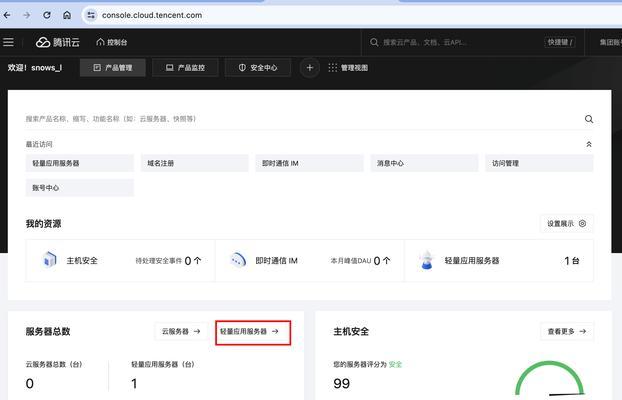Open 轻量应用服务器 arrow button in 服务器总数
Viewport: 622px width, 400px height.
coord(253,332)
